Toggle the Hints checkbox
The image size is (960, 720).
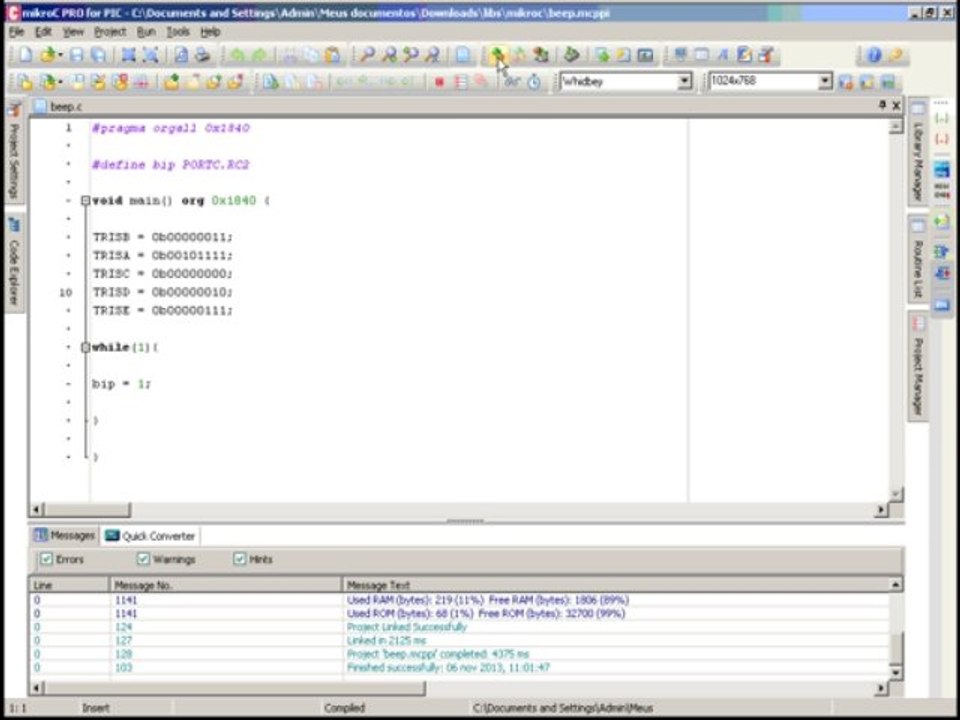pos(239,558)
